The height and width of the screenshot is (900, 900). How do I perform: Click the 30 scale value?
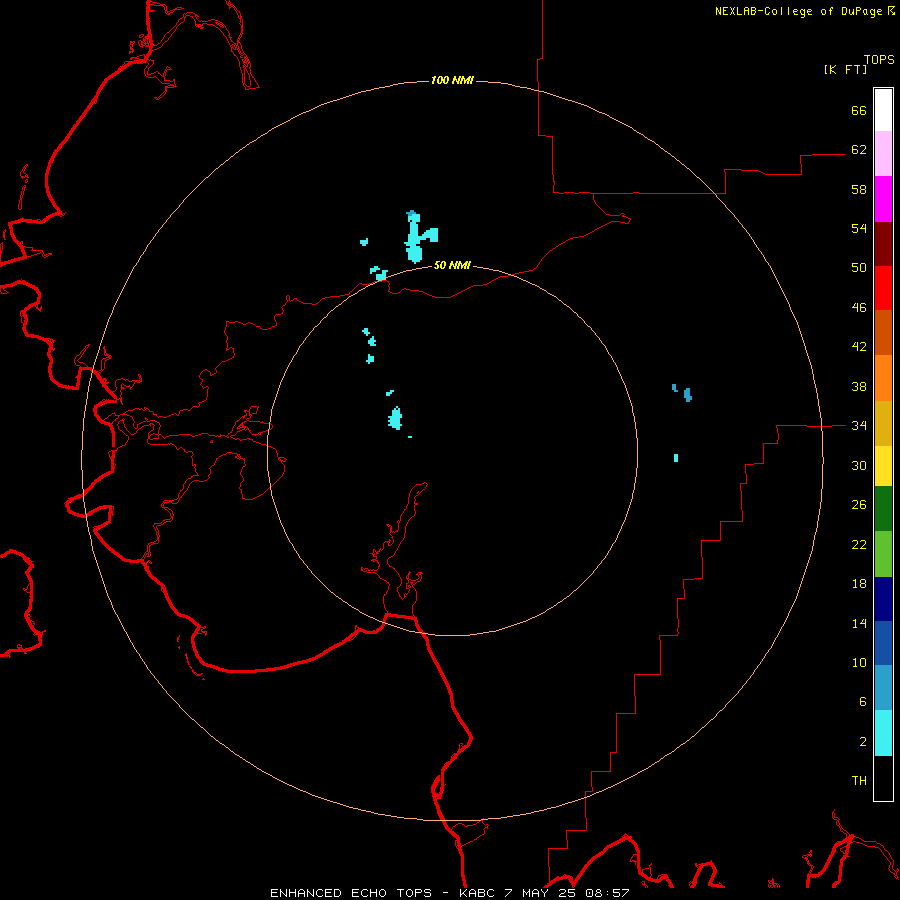859,465
